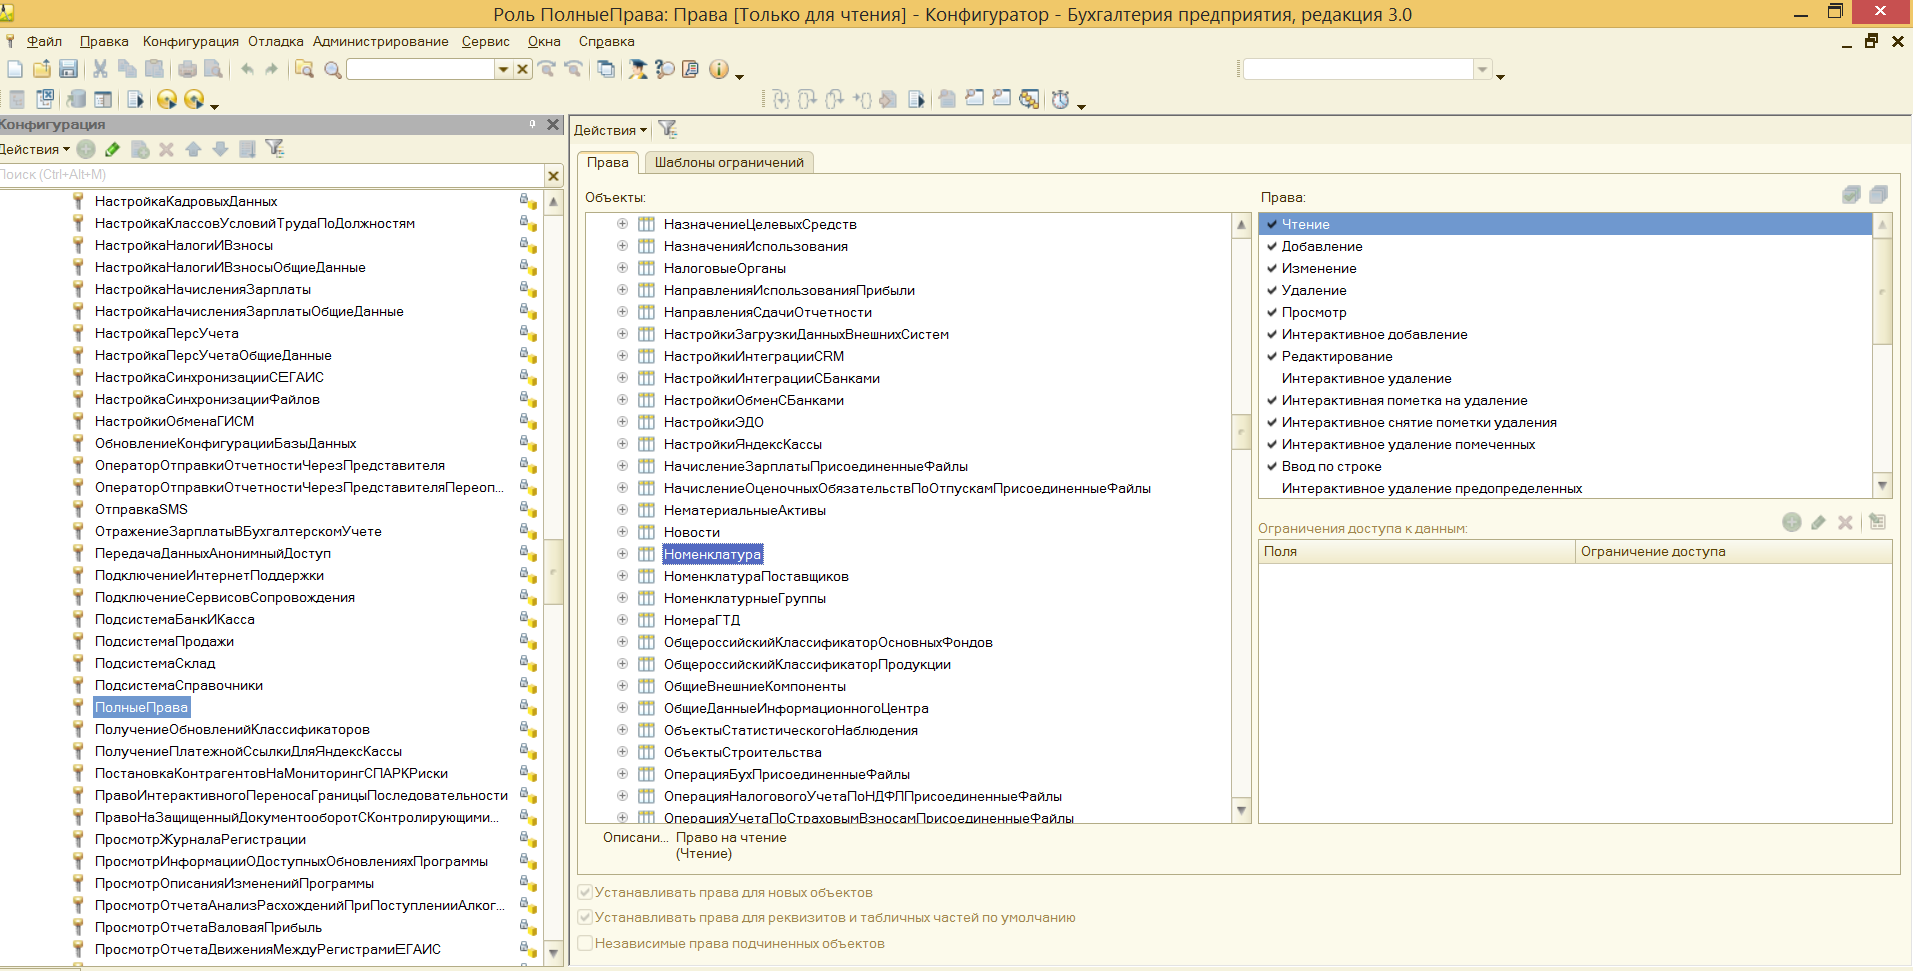Viewport: 1913px width, 971px height.
Task: Click the stopwatch performance measurement icon
Action: (1061, 99)
